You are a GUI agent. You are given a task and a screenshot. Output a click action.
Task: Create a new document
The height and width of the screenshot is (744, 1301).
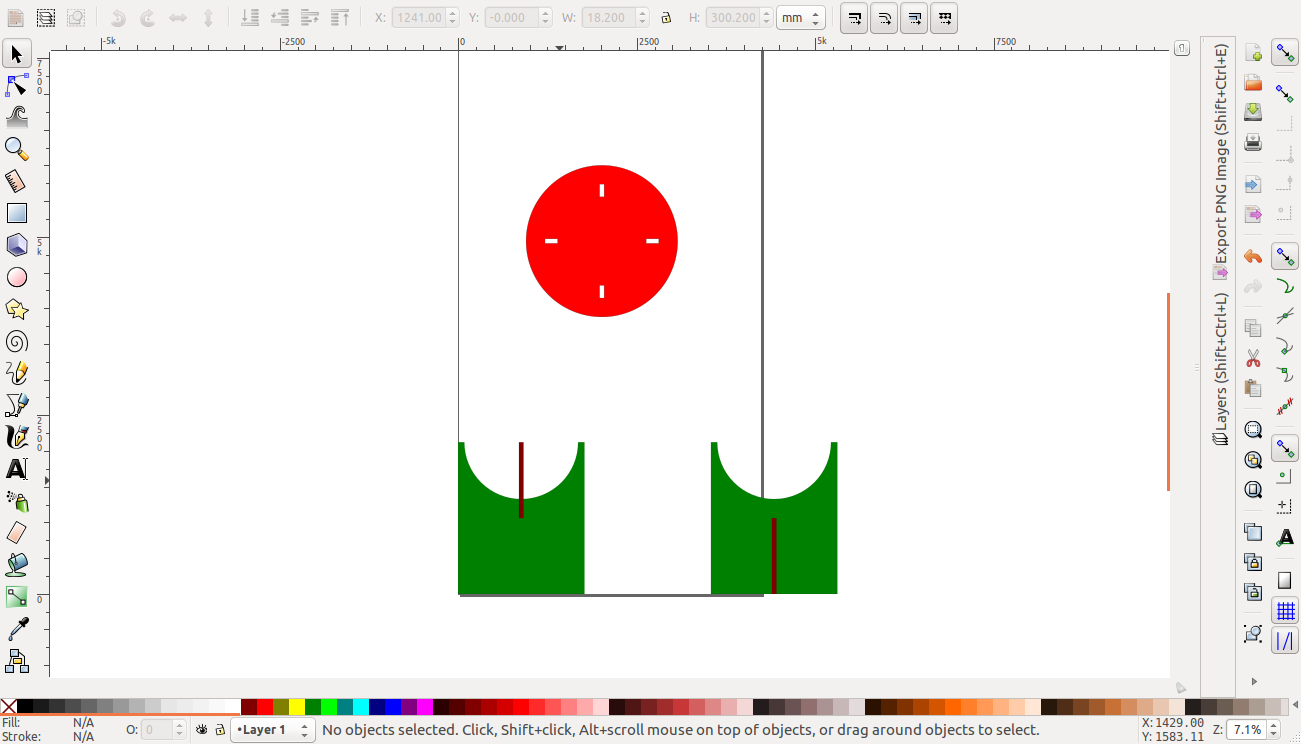(x=1253, y=53)
